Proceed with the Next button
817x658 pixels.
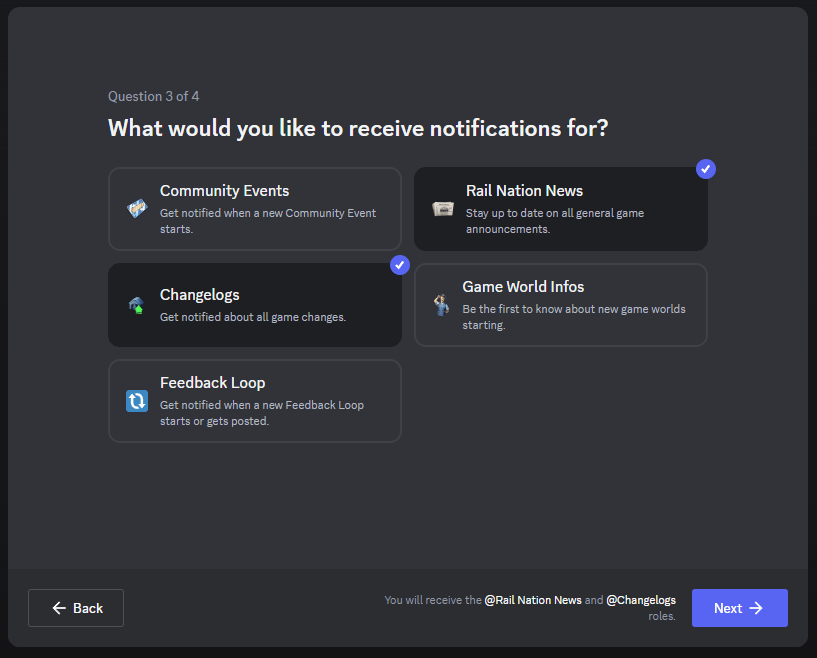[x=739, y=608]
